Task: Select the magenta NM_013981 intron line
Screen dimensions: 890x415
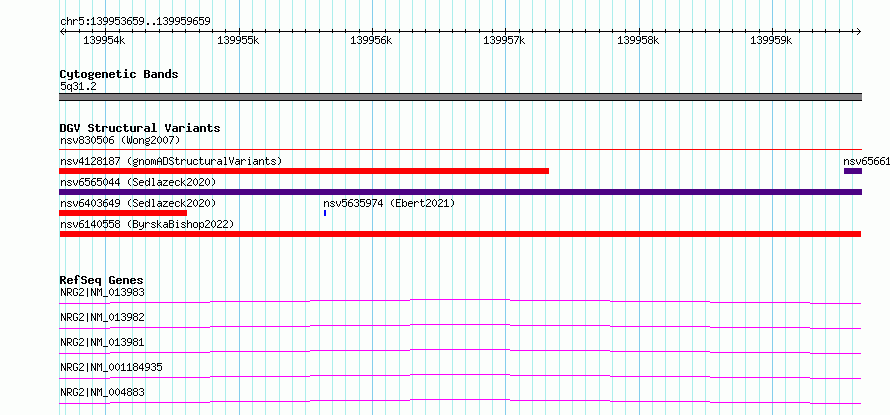Action: point(460,351)
